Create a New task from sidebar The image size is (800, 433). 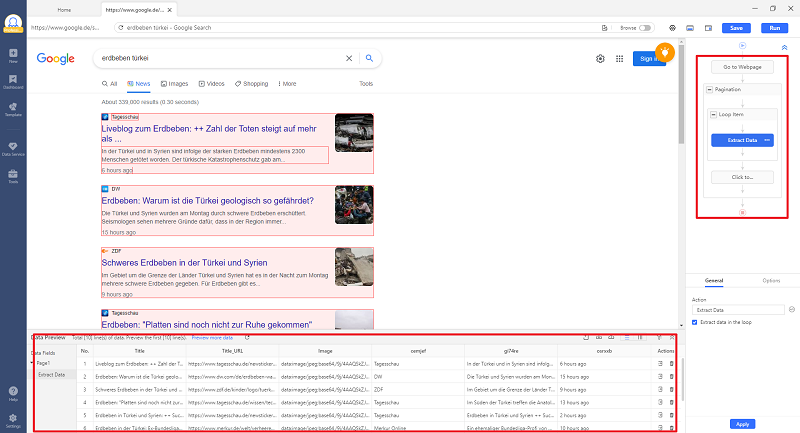[x=13, y=56]
